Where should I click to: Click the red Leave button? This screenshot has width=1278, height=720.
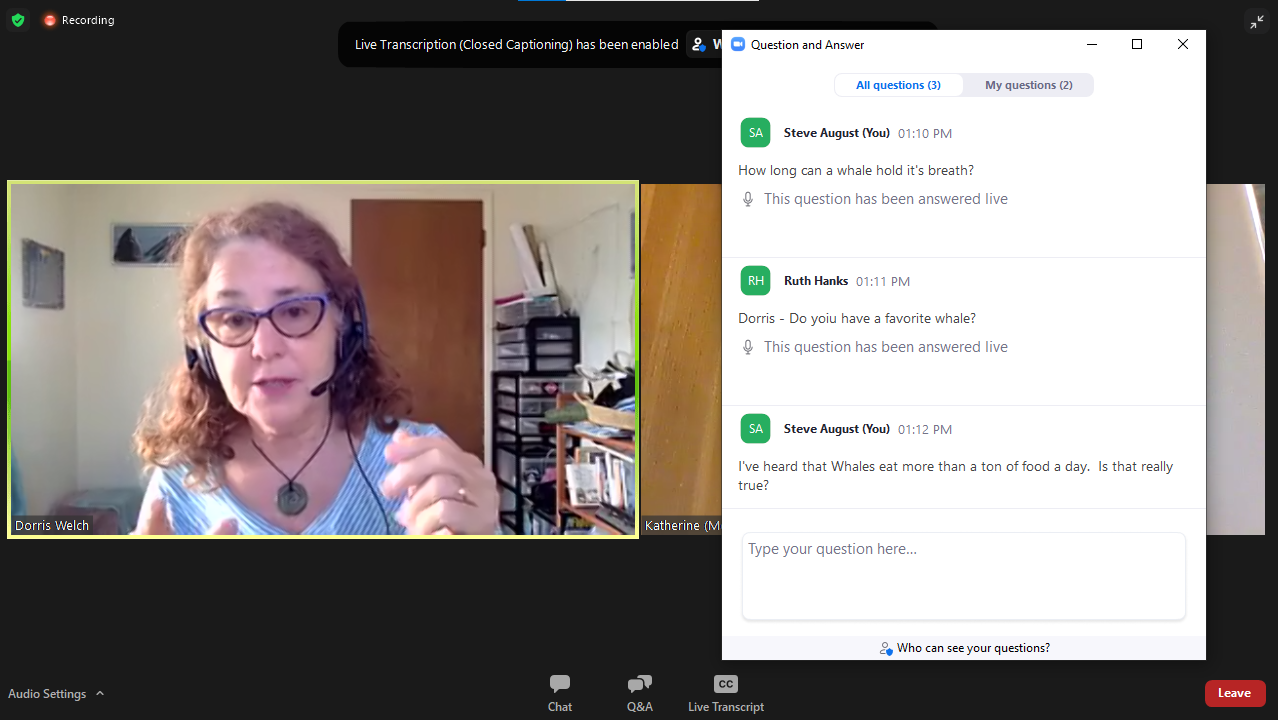(x=1234, y=693)
